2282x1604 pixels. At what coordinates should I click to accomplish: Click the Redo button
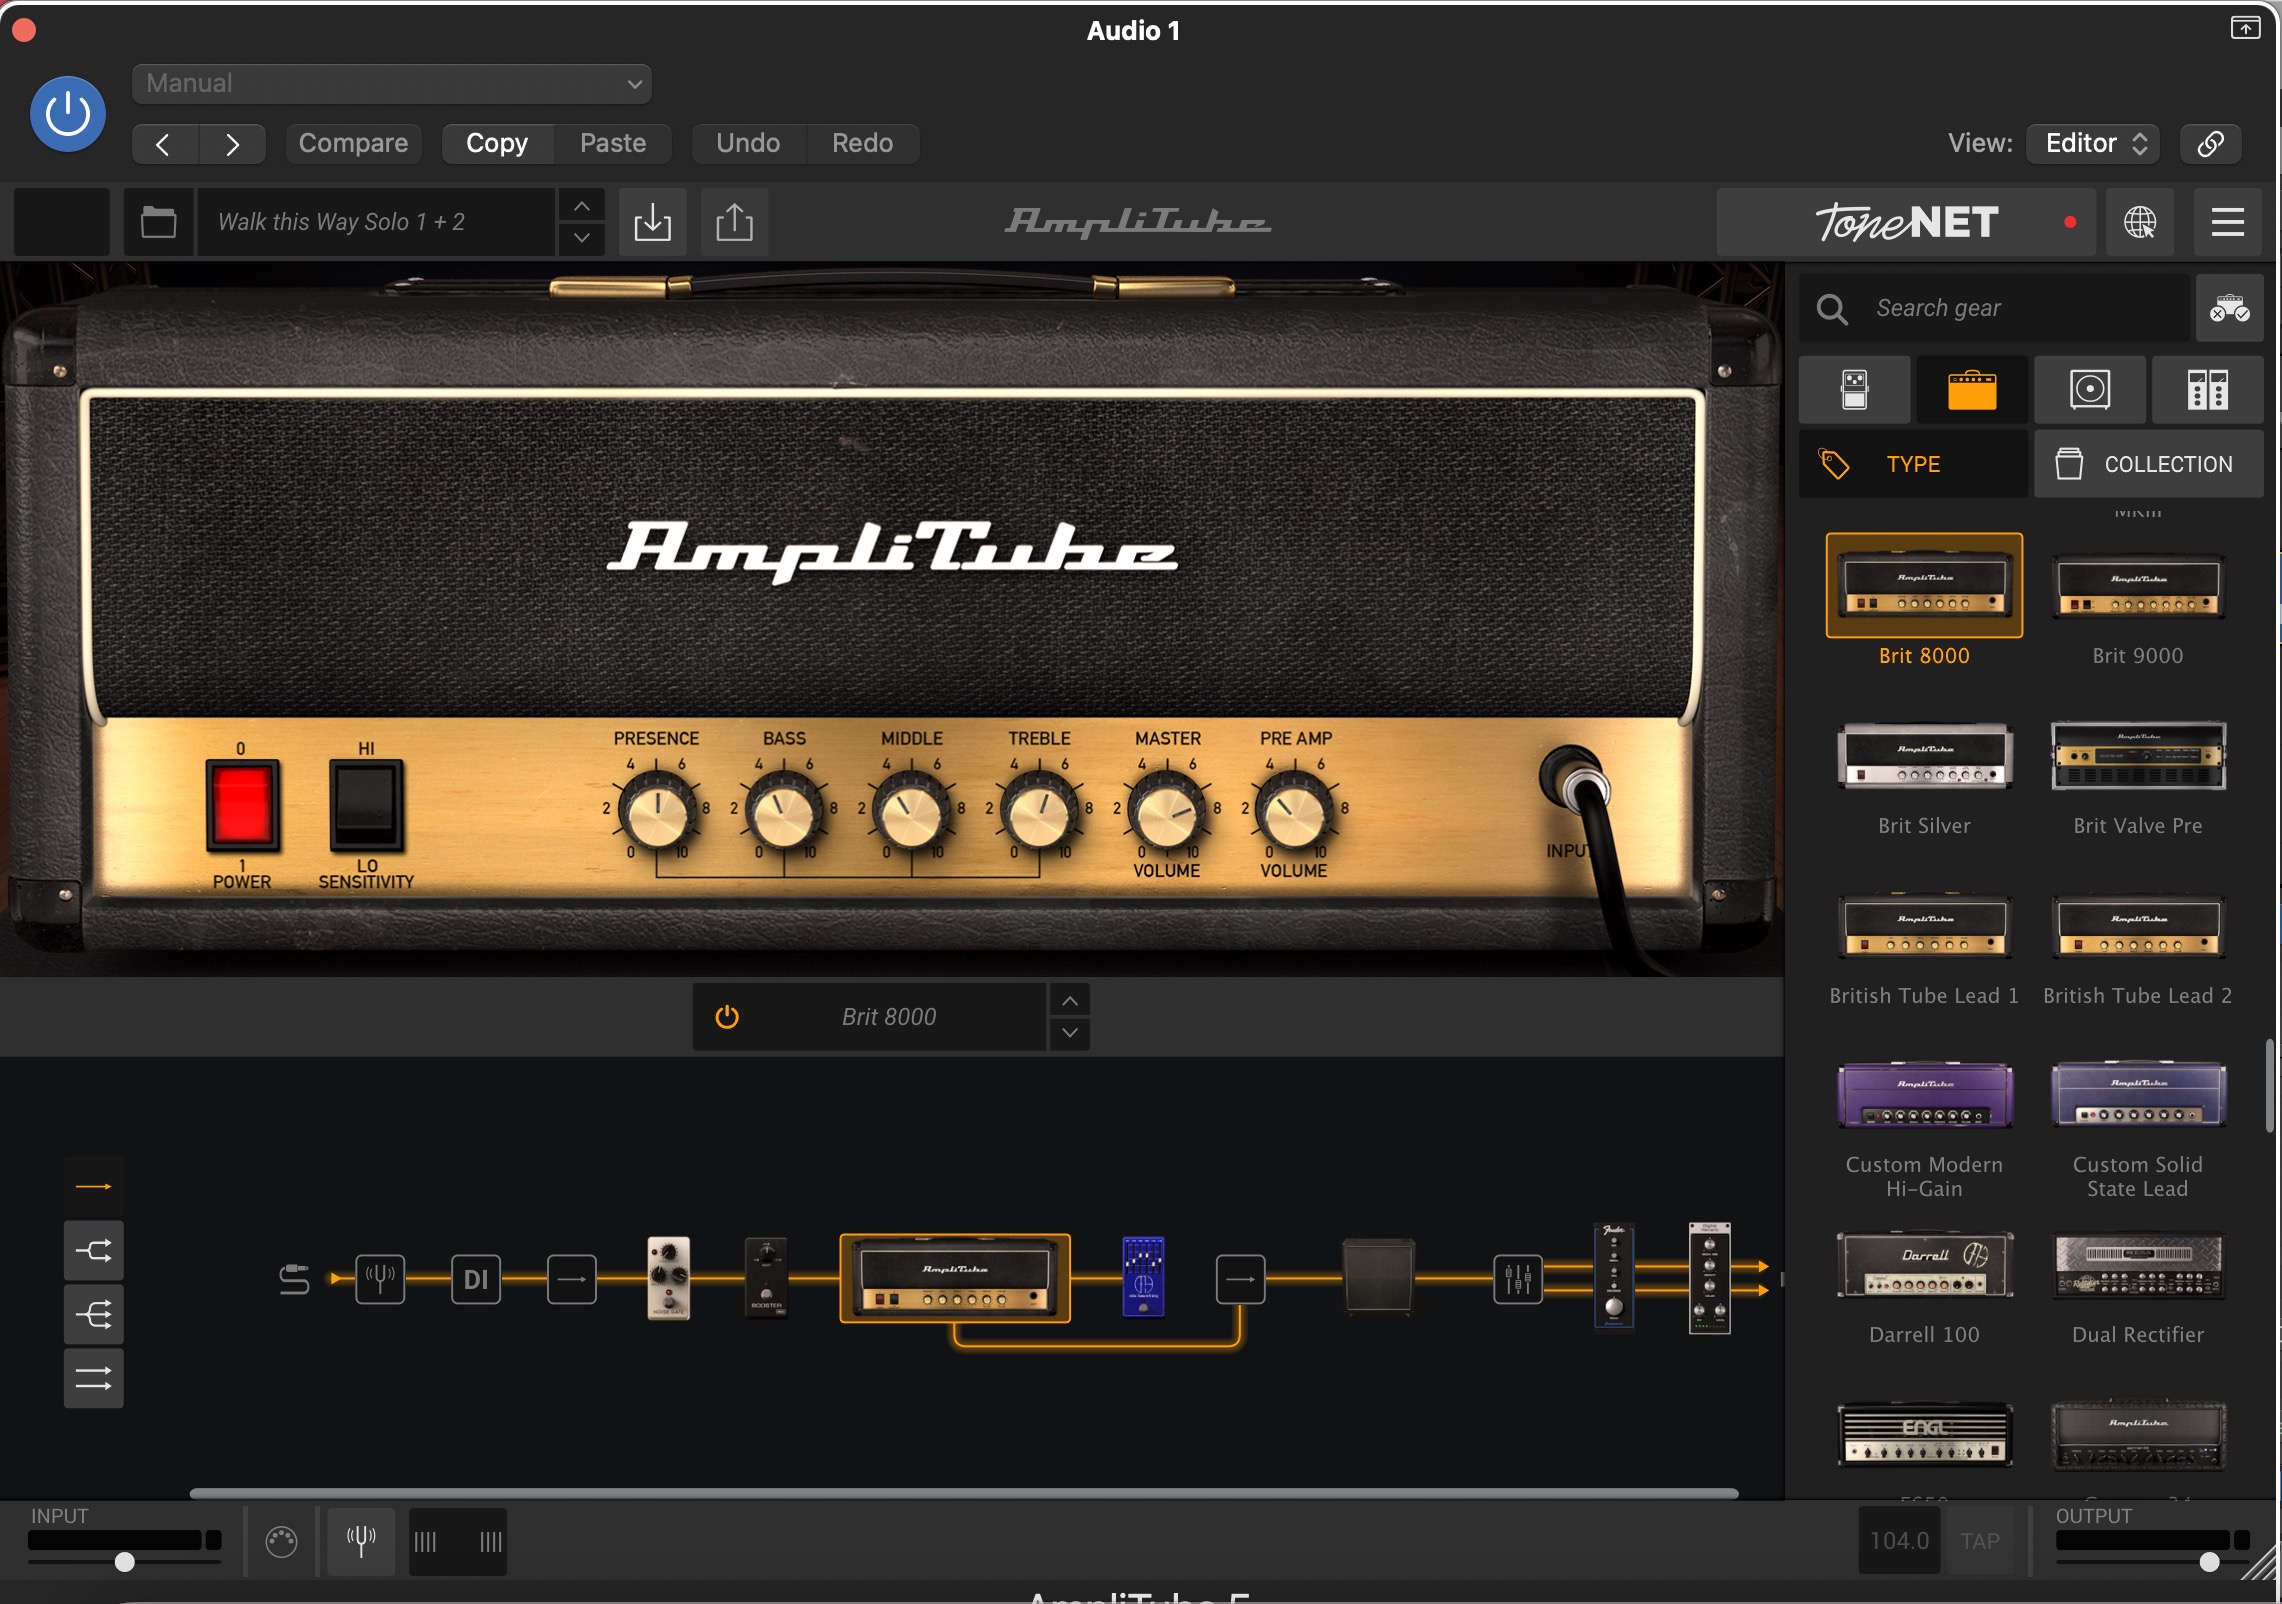pos(863,144)
